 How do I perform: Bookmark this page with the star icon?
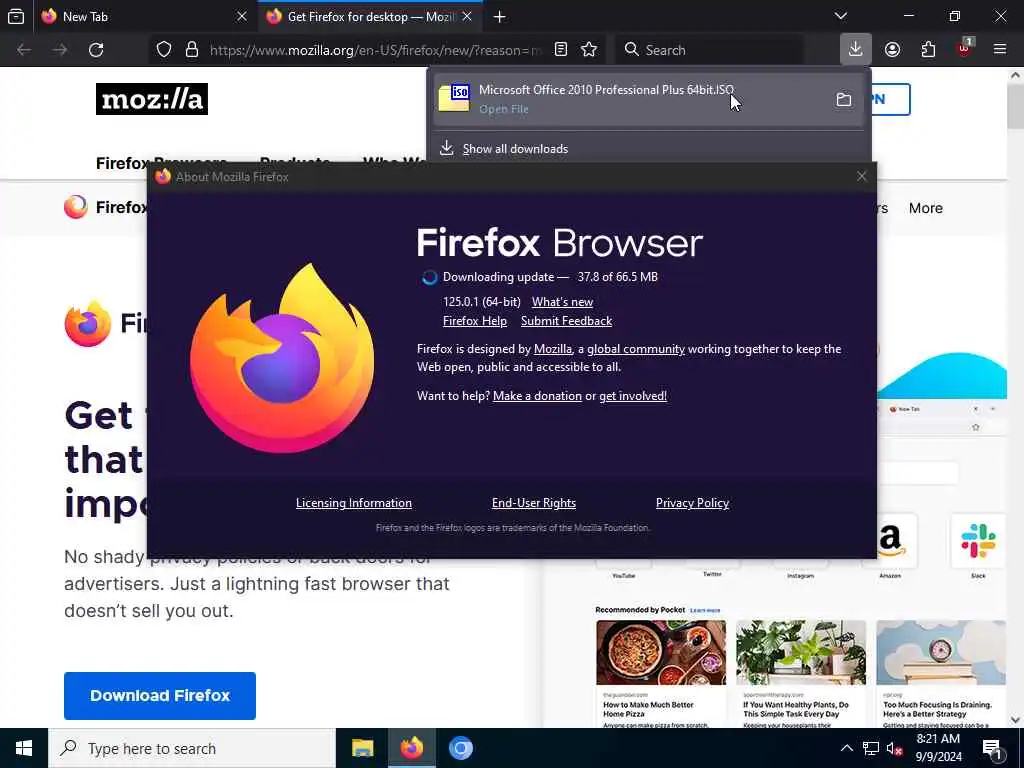pos(589,50)
